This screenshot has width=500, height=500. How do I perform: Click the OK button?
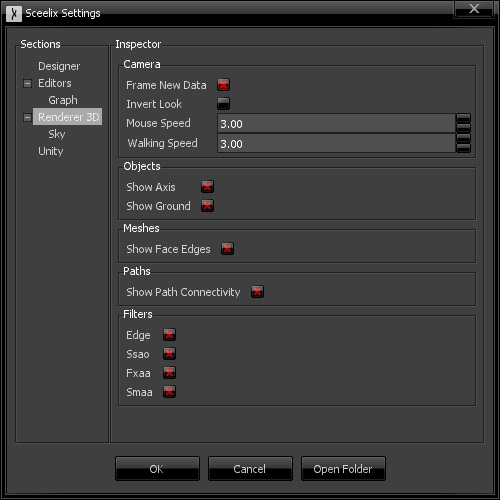[157, 469]
